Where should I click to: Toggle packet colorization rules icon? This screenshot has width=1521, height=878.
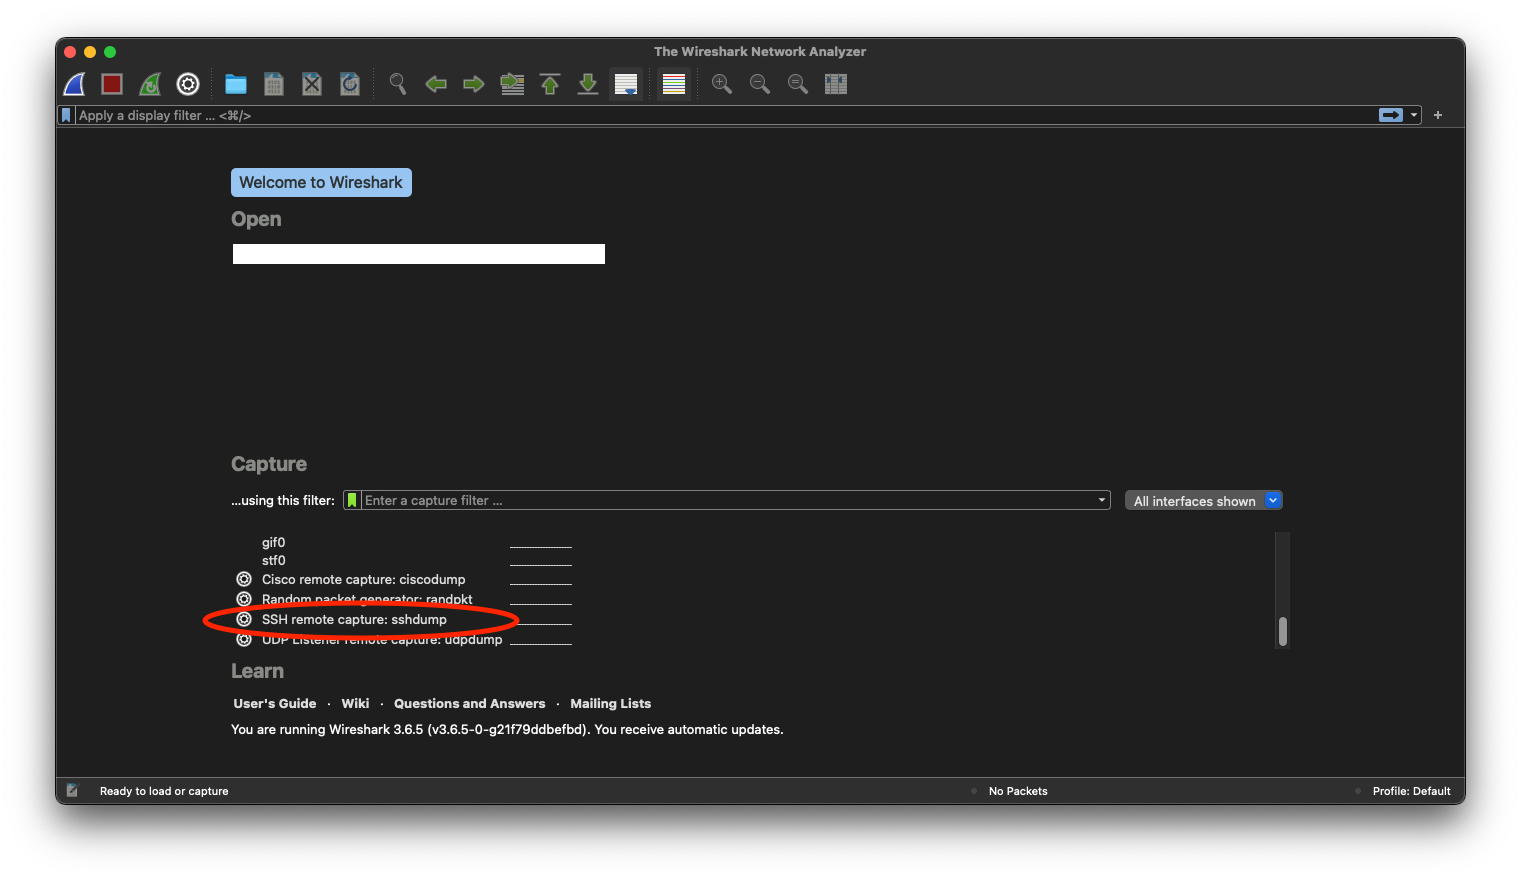tap(674, 84)
